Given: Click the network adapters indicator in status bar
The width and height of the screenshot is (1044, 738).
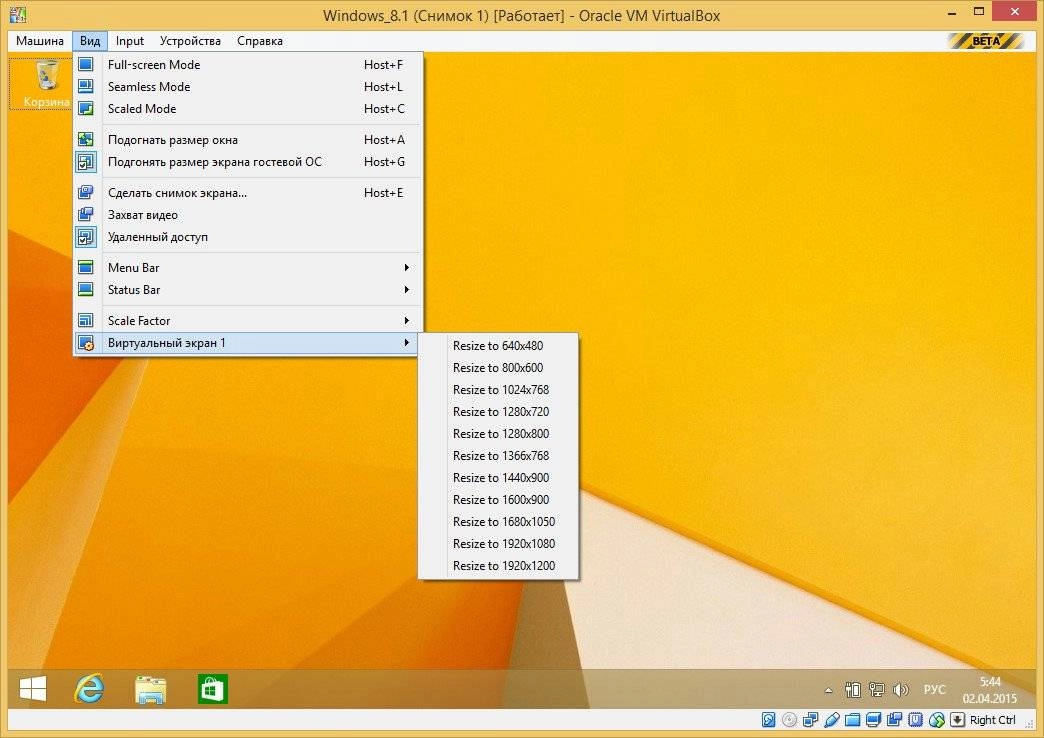Looking at the screenshot, I should click(x=810, y=719).
